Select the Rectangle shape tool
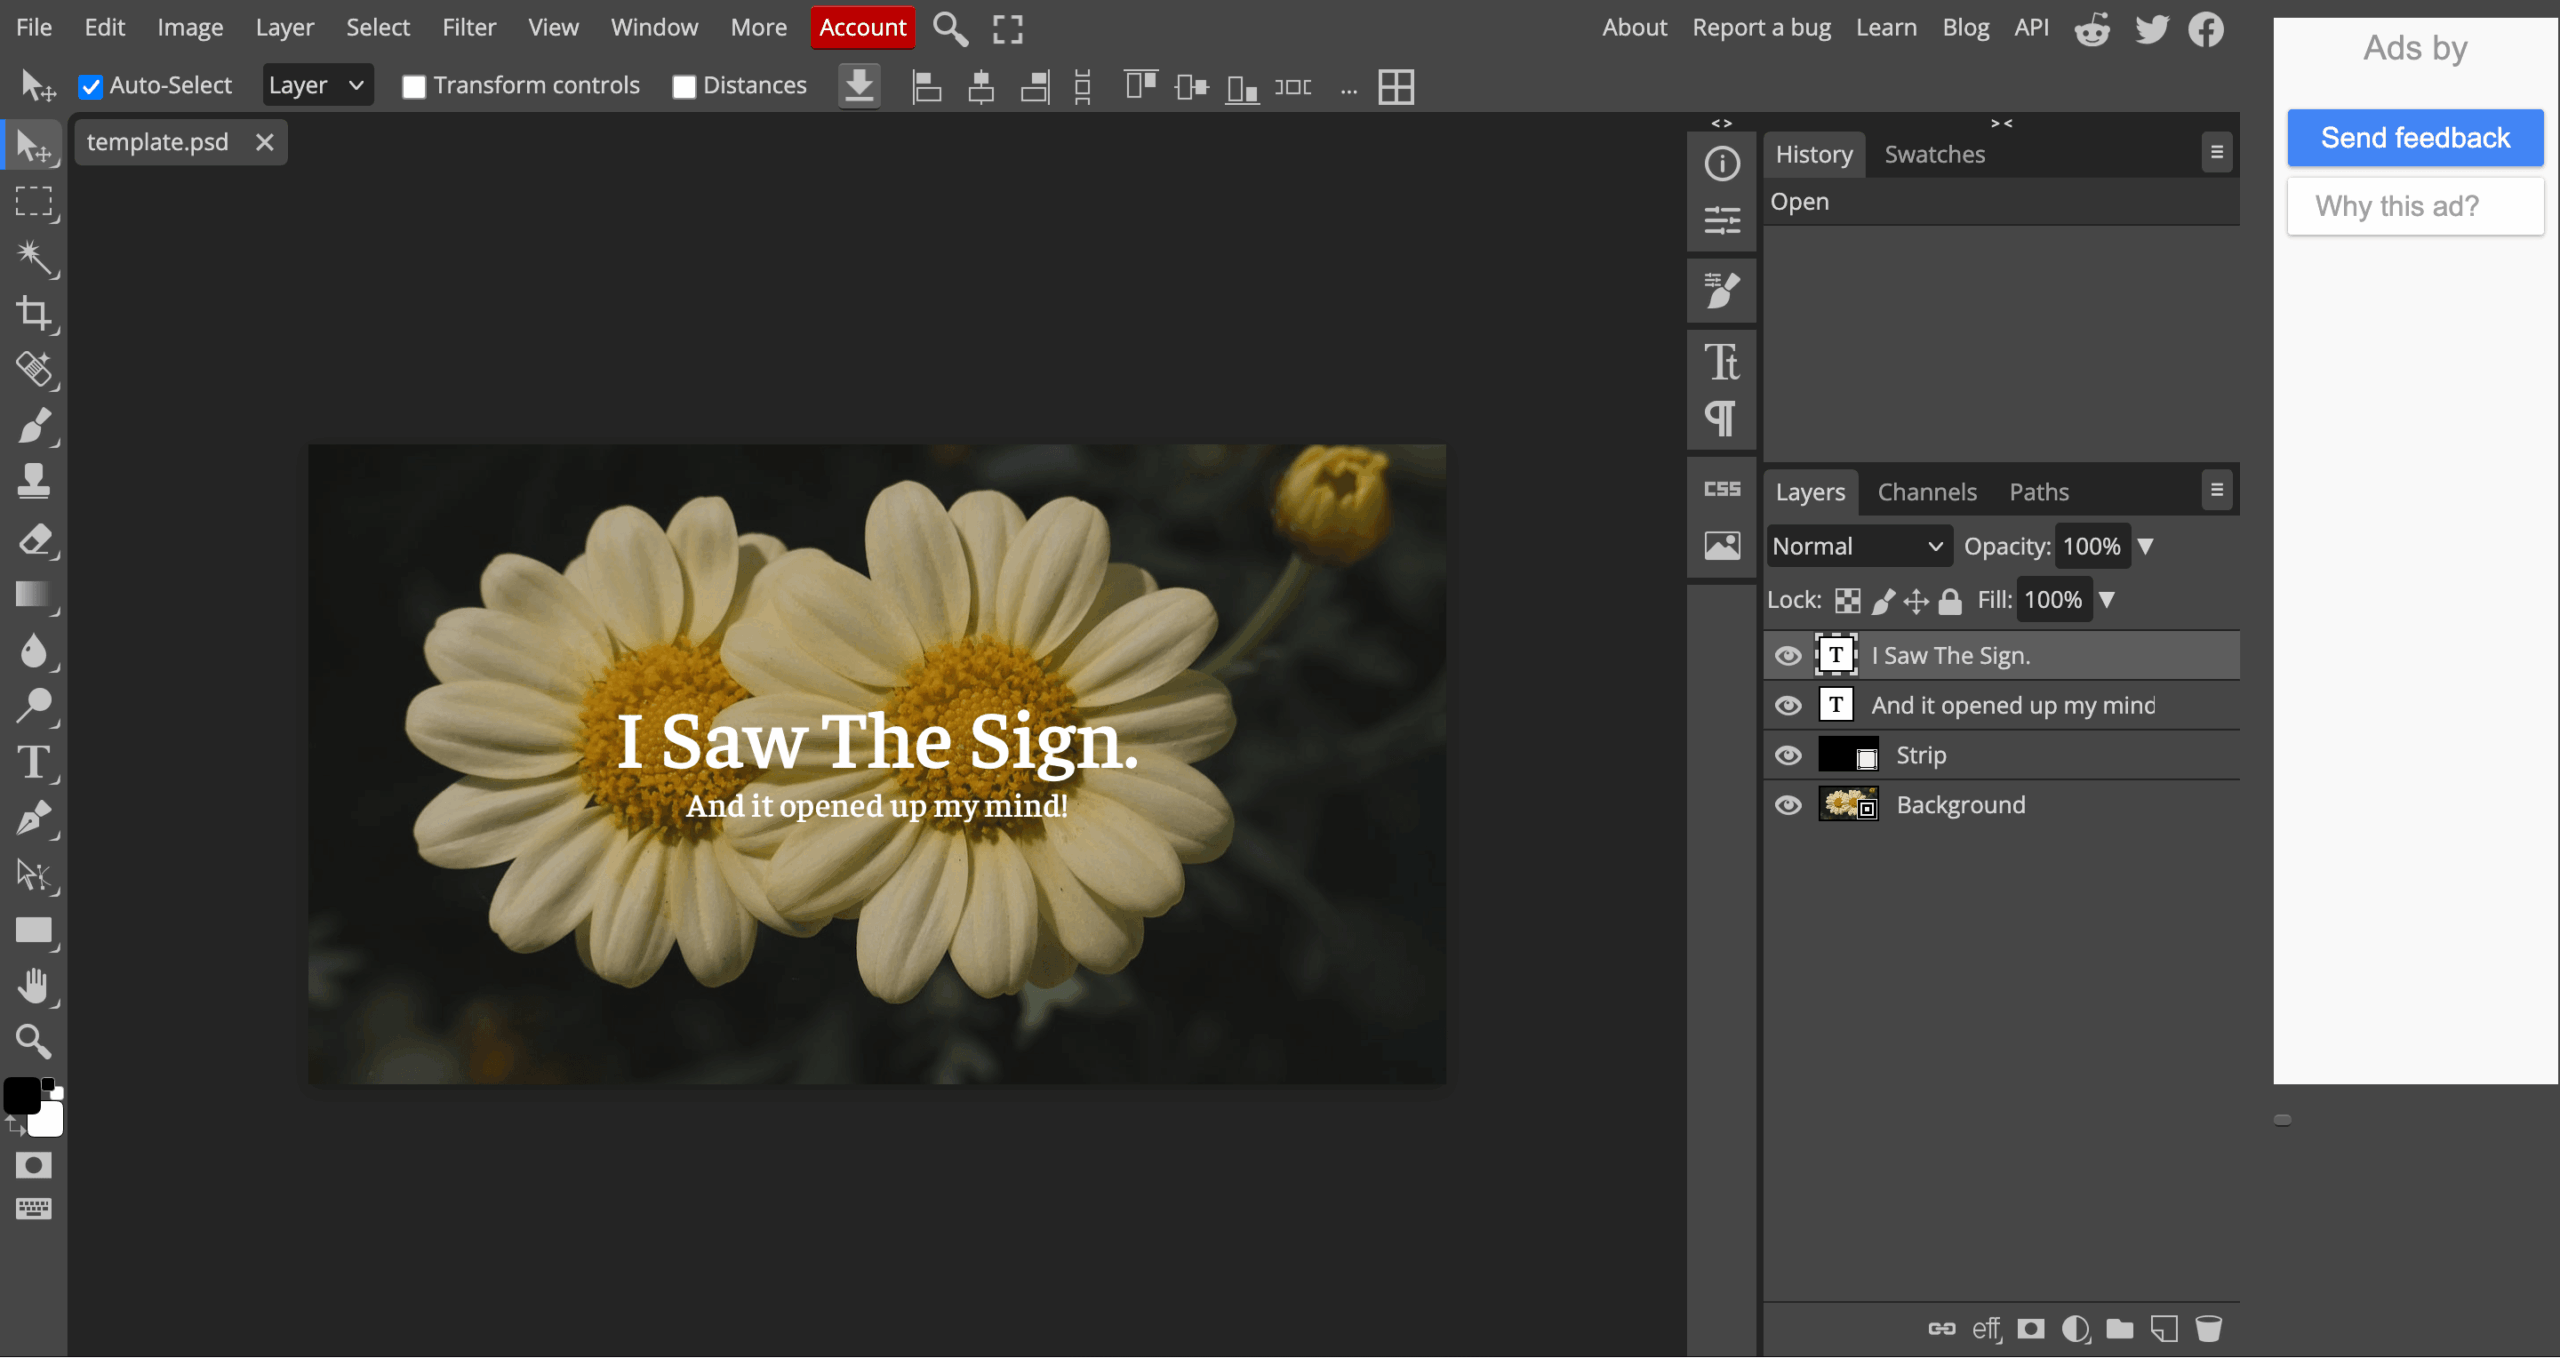The height and width of the screenshot is (1358, 2560). pos(34,931)
